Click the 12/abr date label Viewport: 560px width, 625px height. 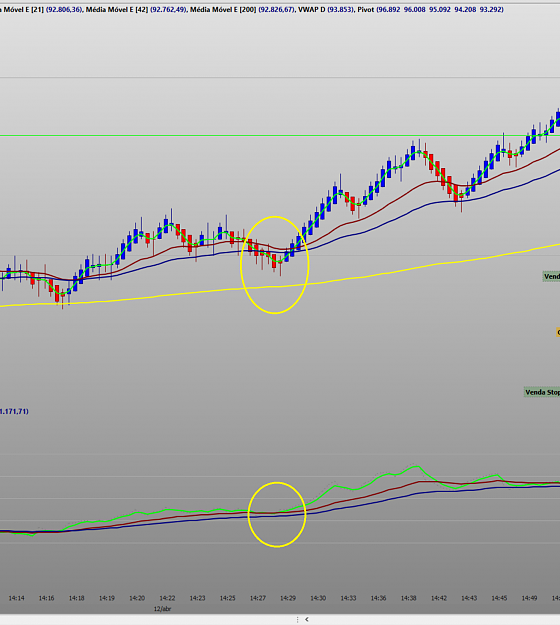pyautogui.click(x=162, y=609)
